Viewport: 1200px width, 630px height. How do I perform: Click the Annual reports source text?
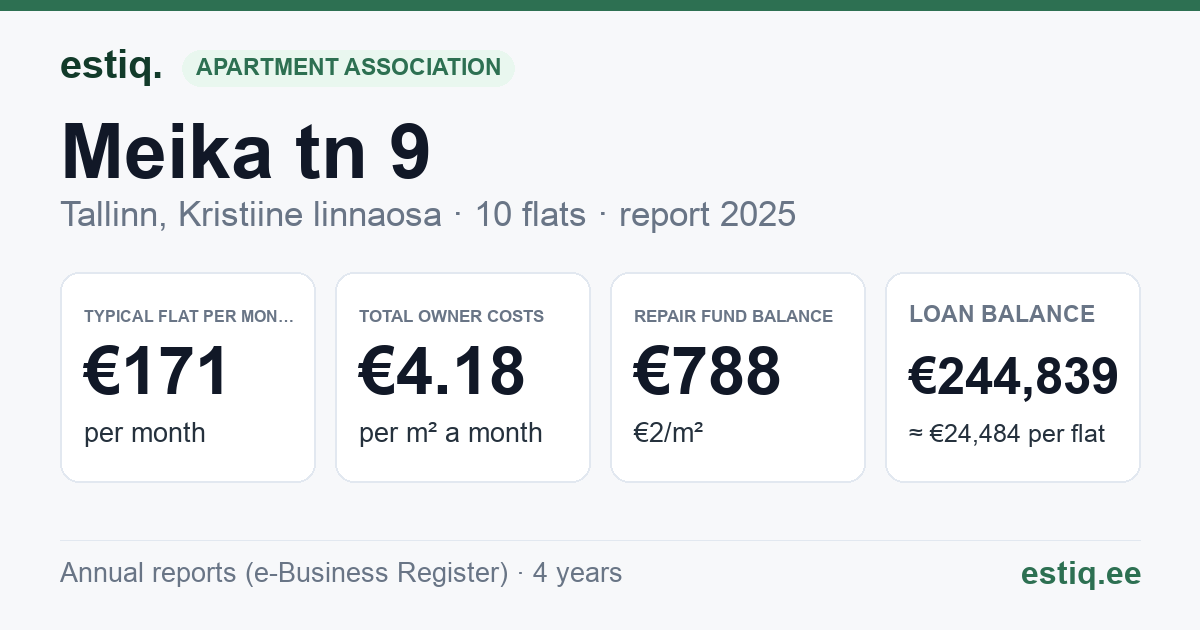pos(341,573)
